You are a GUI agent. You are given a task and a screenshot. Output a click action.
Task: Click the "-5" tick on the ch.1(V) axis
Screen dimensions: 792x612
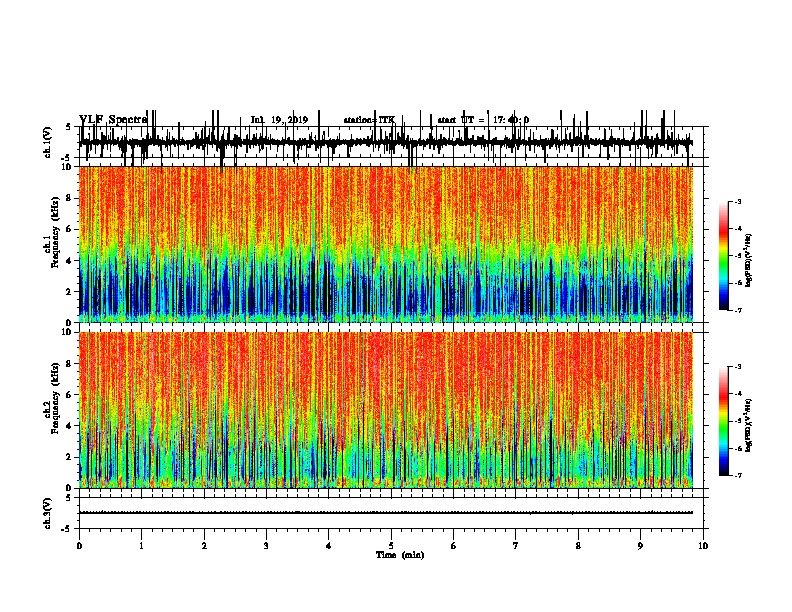tap(68, 158)
